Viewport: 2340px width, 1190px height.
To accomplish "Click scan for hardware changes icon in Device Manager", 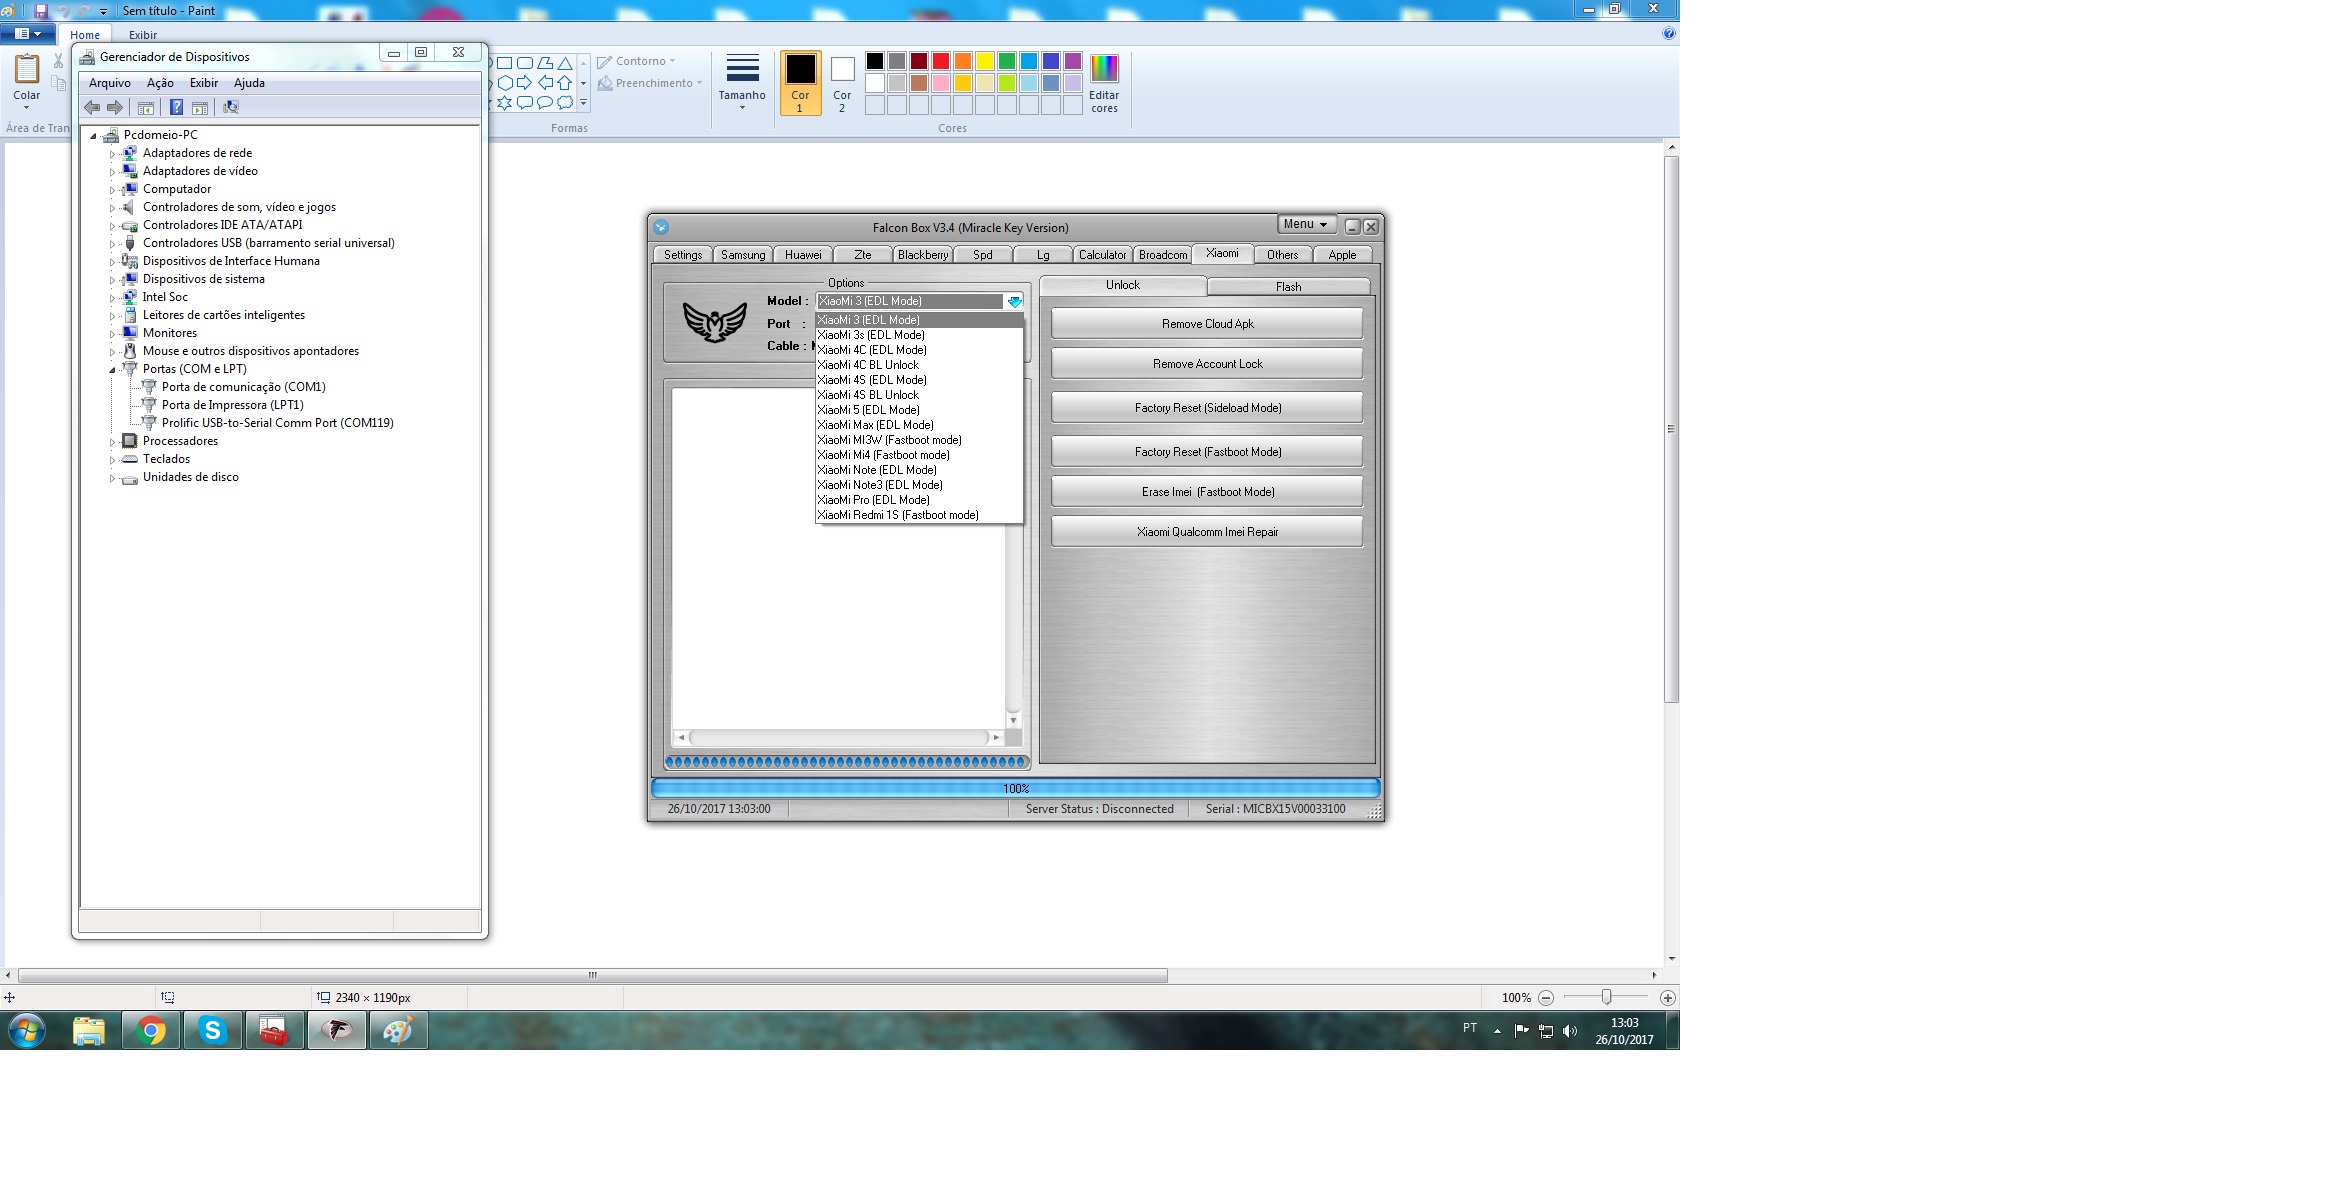I will point(231,107).
